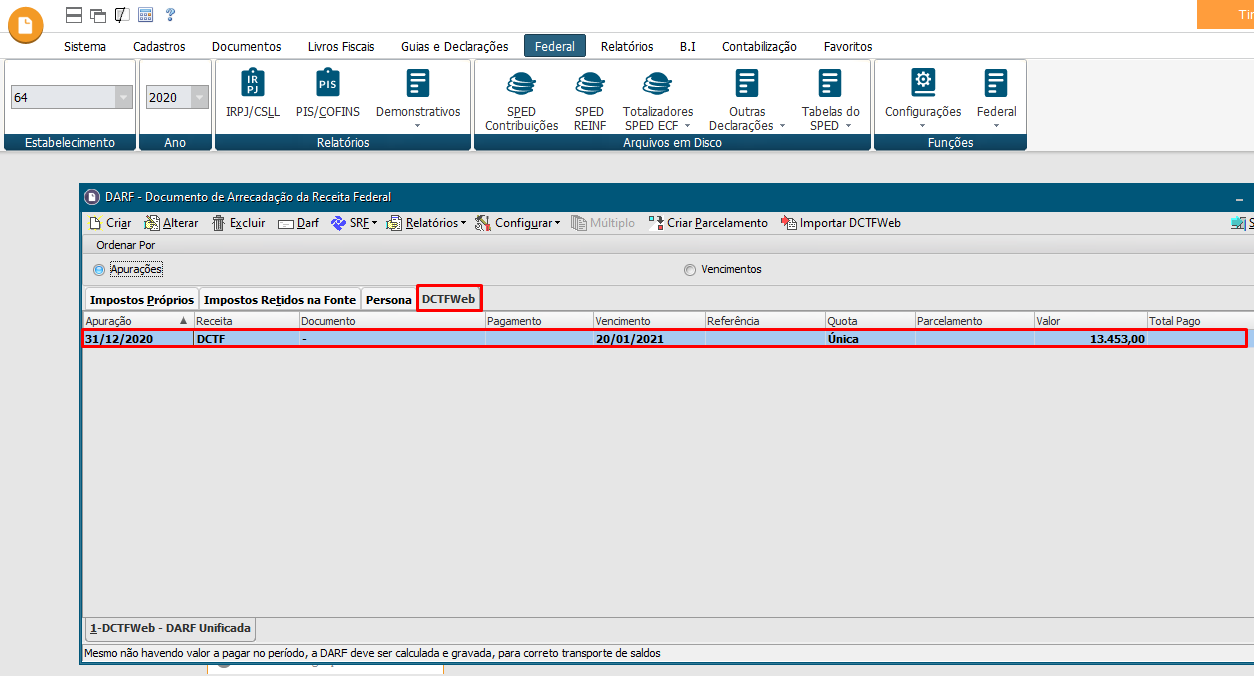Click the SPED Contribuições icon
Screen dimensions: 1254x676
point(521,84)
